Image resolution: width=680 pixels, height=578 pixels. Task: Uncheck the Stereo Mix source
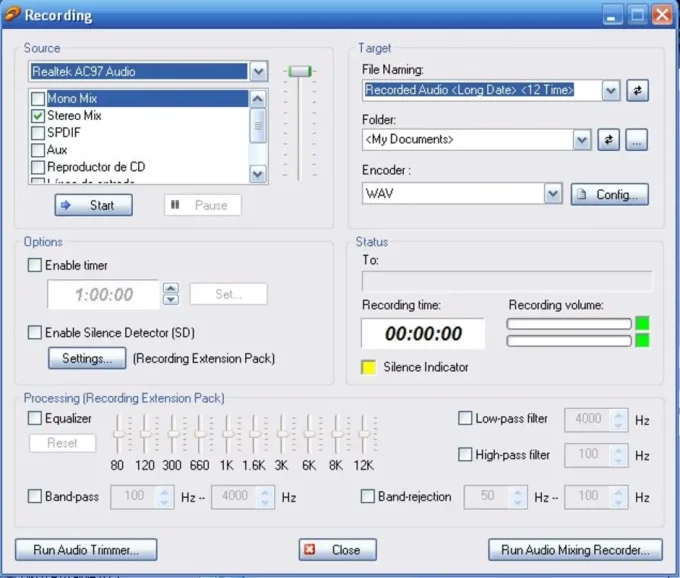pyautogui.click(x=38, y=116)
